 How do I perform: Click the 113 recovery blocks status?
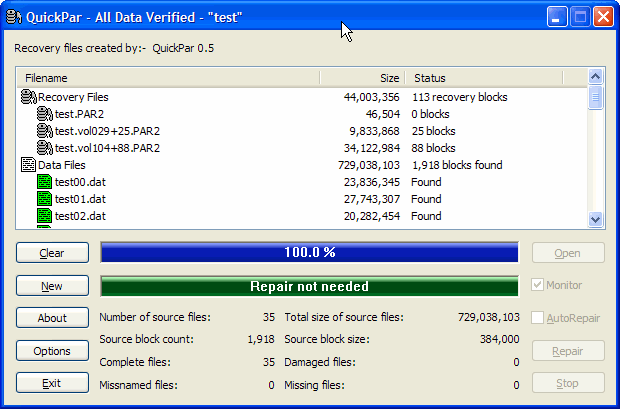pyautogui.click(x=459, y=97)
